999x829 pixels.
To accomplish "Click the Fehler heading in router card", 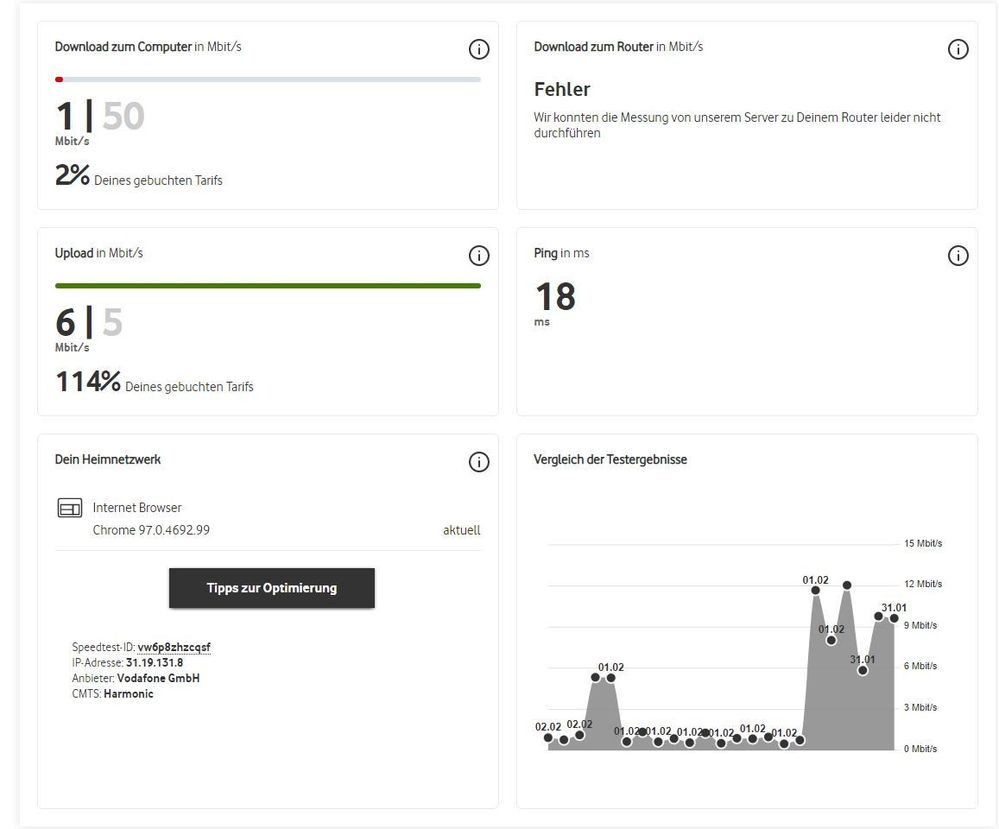I will coord(562,89).
